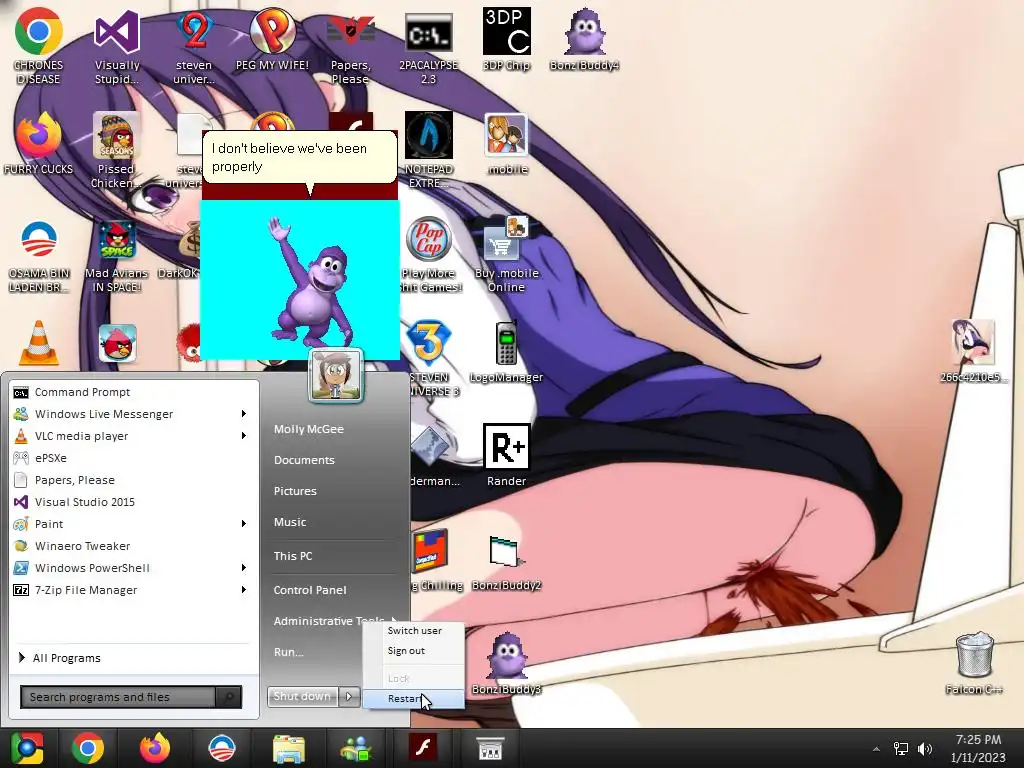Open the BonziBuddy4 desktop icon
1024x768 pixels.
pyautogui.click(x=584, y=39)
